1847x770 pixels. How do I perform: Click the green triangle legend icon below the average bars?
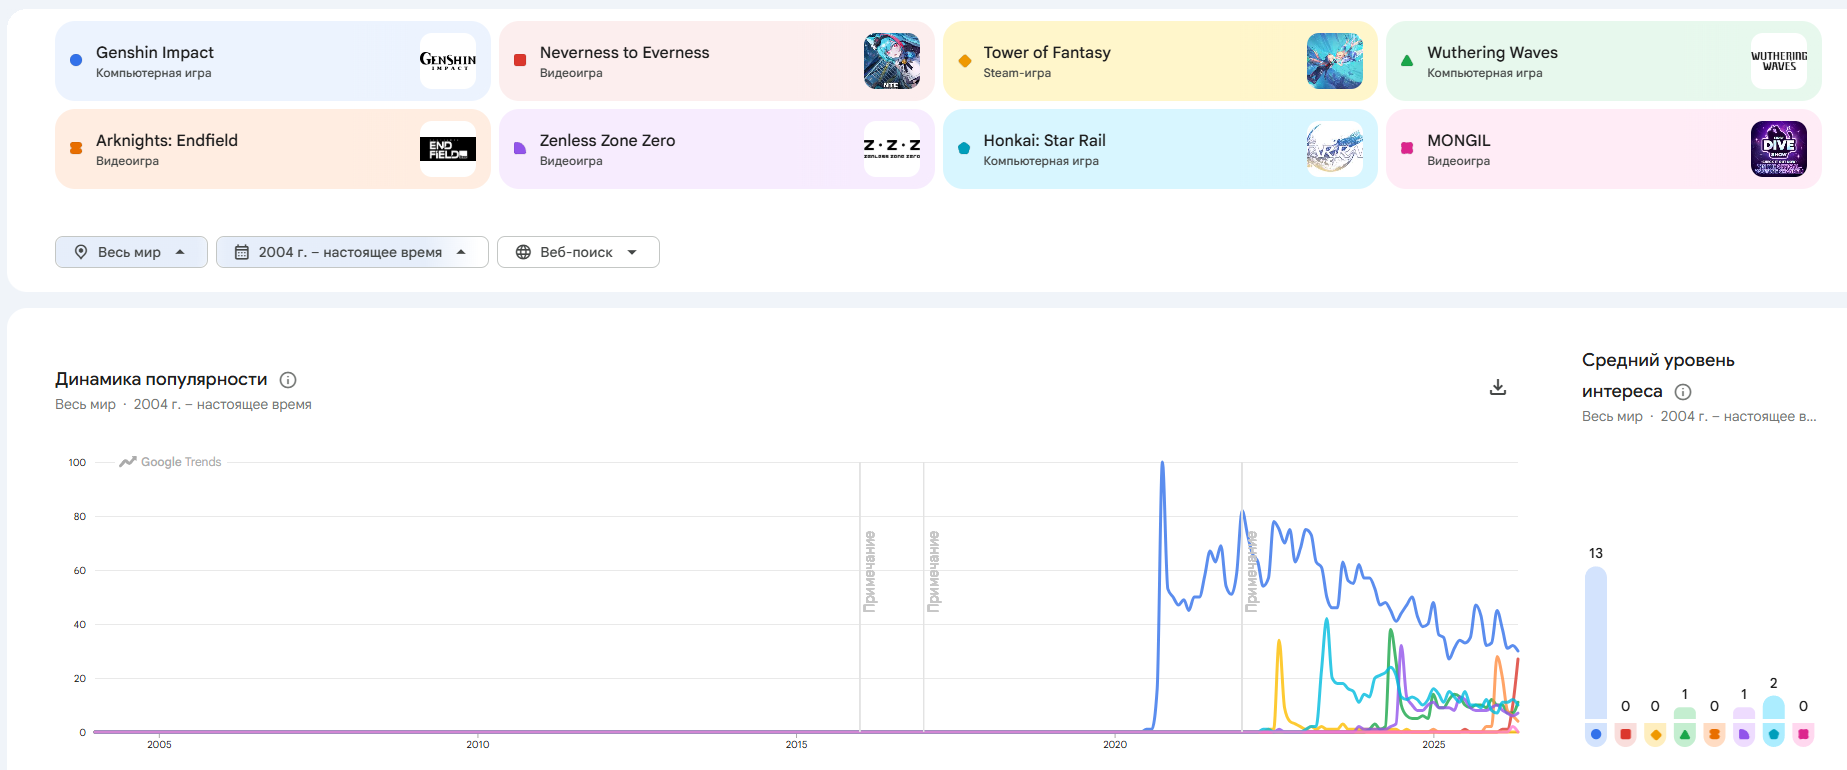pyautogui.click(x=1685, y=734)
